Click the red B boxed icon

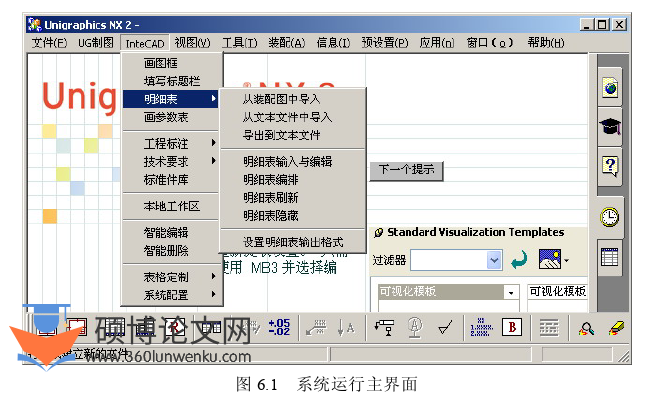pos(512,328)
